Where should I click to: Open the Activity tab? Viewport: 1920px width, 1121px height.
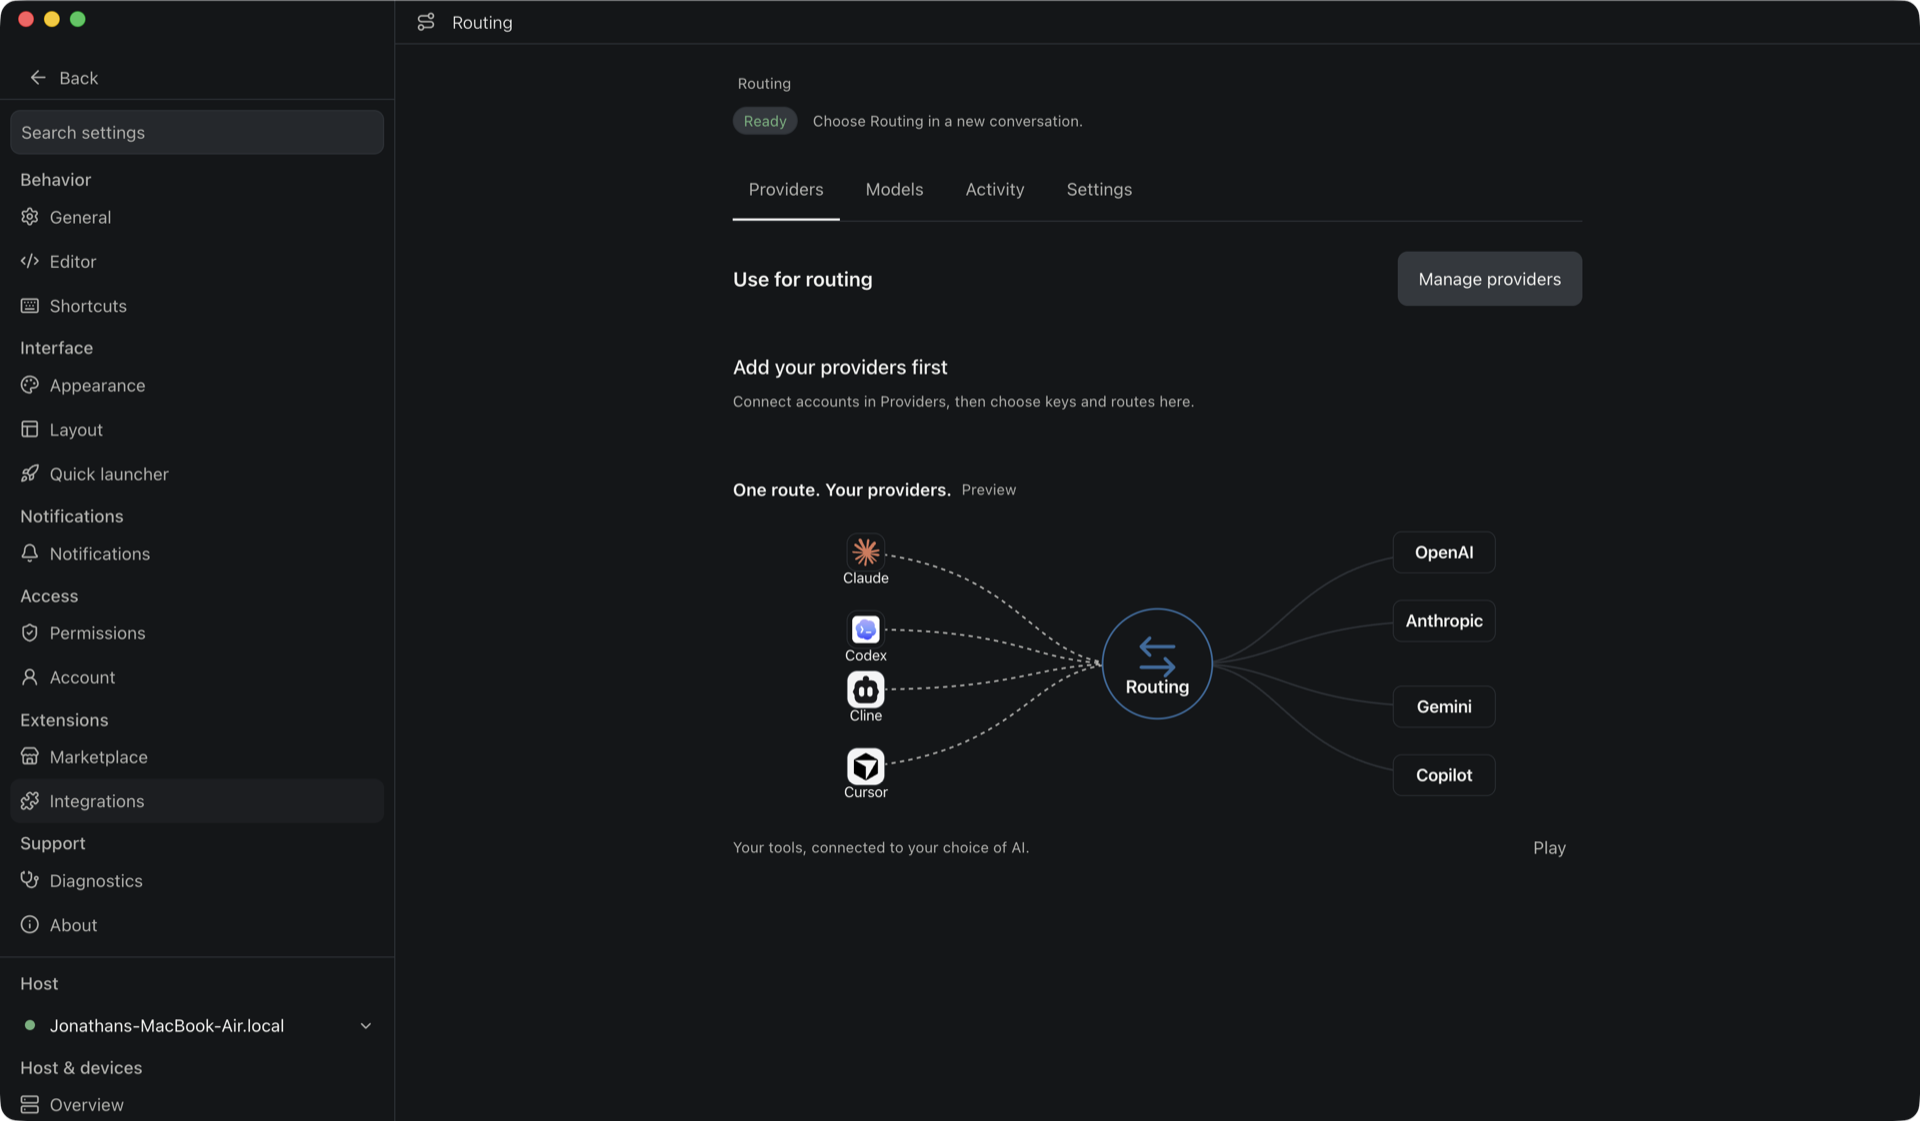tap(995, 190)
